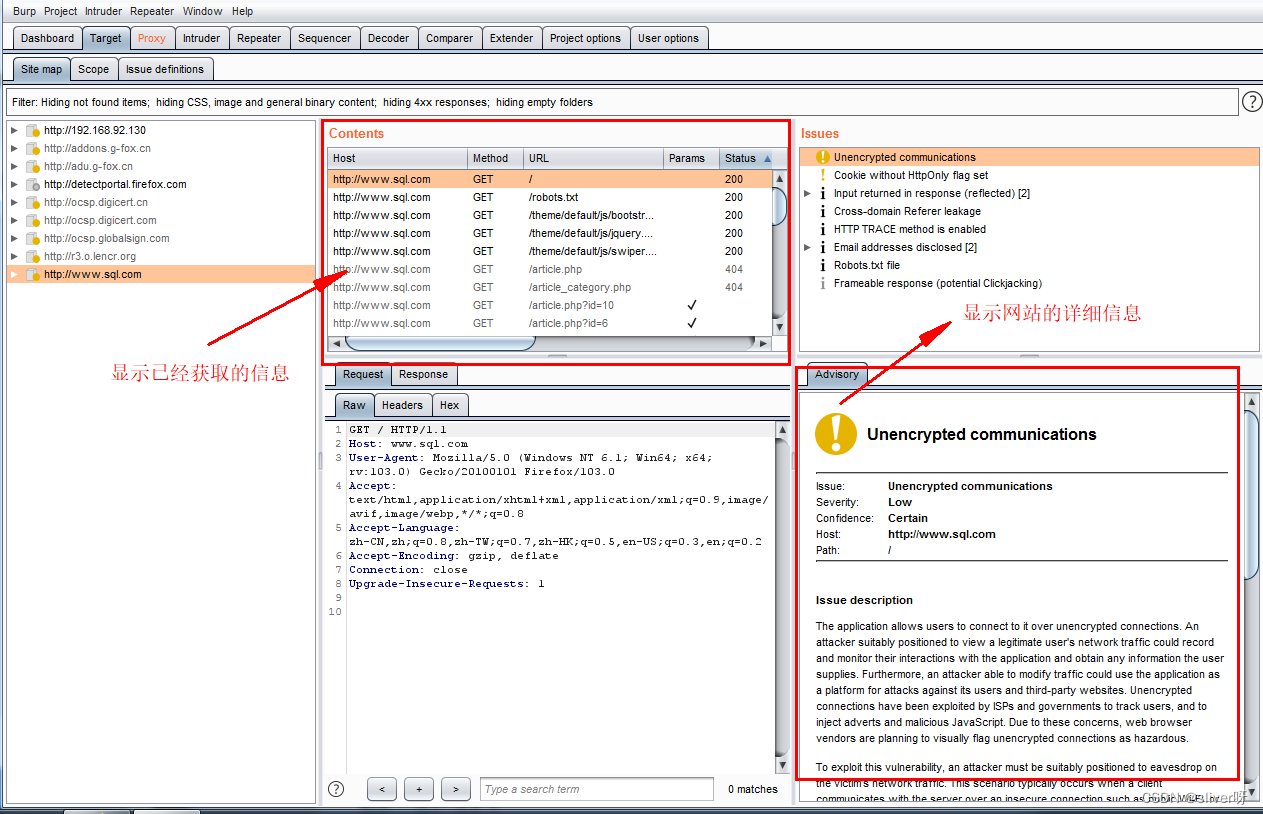The width and height of the screenshot is (1263, 814).
Task: Open the Issue definitions sub-tab
Action: pos(165,69)
